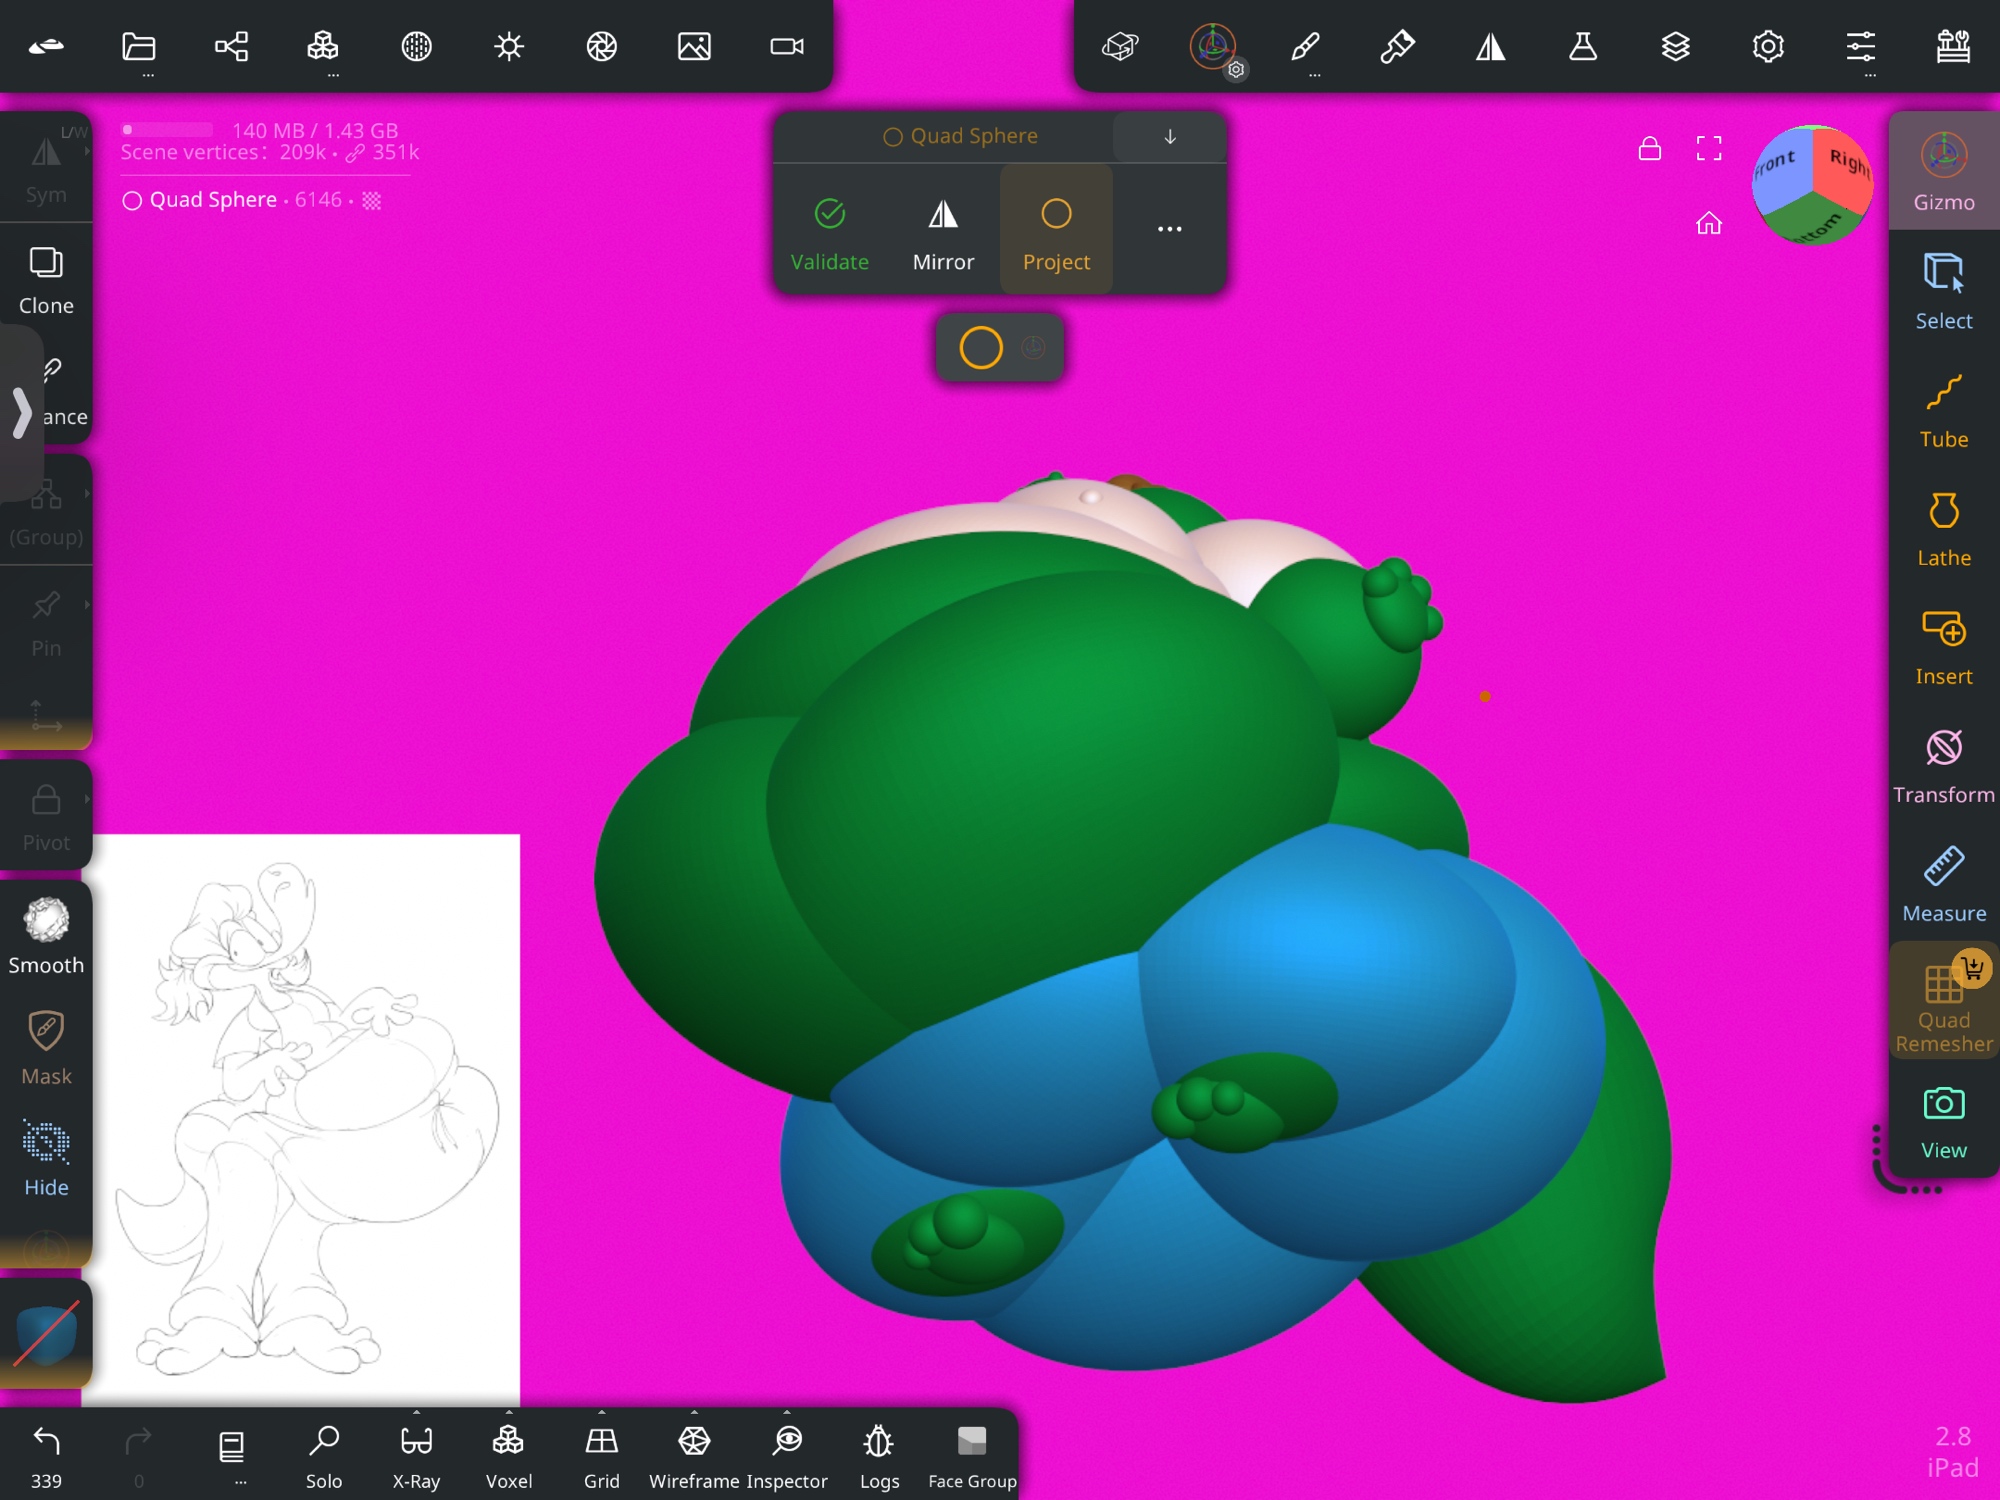Screen dimensions: 2000x1500
Task: Open the Measure tool
Action: pyautogui.click(x=1942, y=885)
